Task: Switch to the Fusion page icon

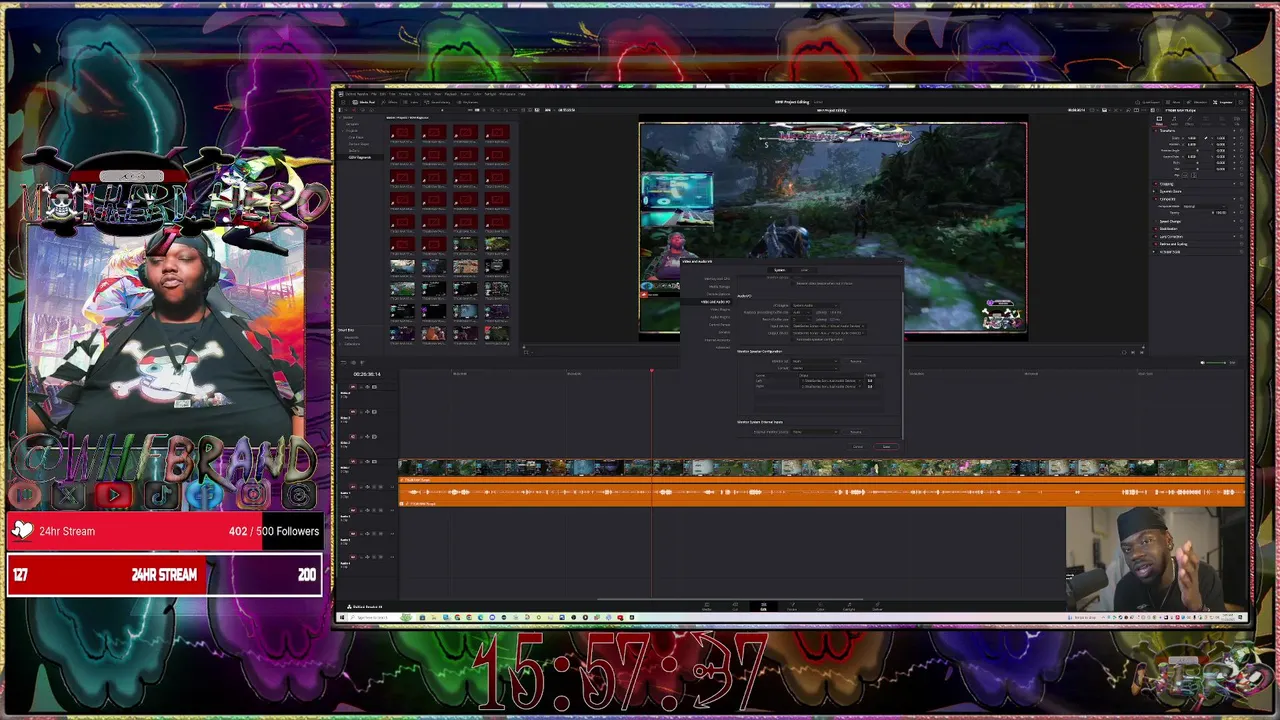Action: (792, 606)
